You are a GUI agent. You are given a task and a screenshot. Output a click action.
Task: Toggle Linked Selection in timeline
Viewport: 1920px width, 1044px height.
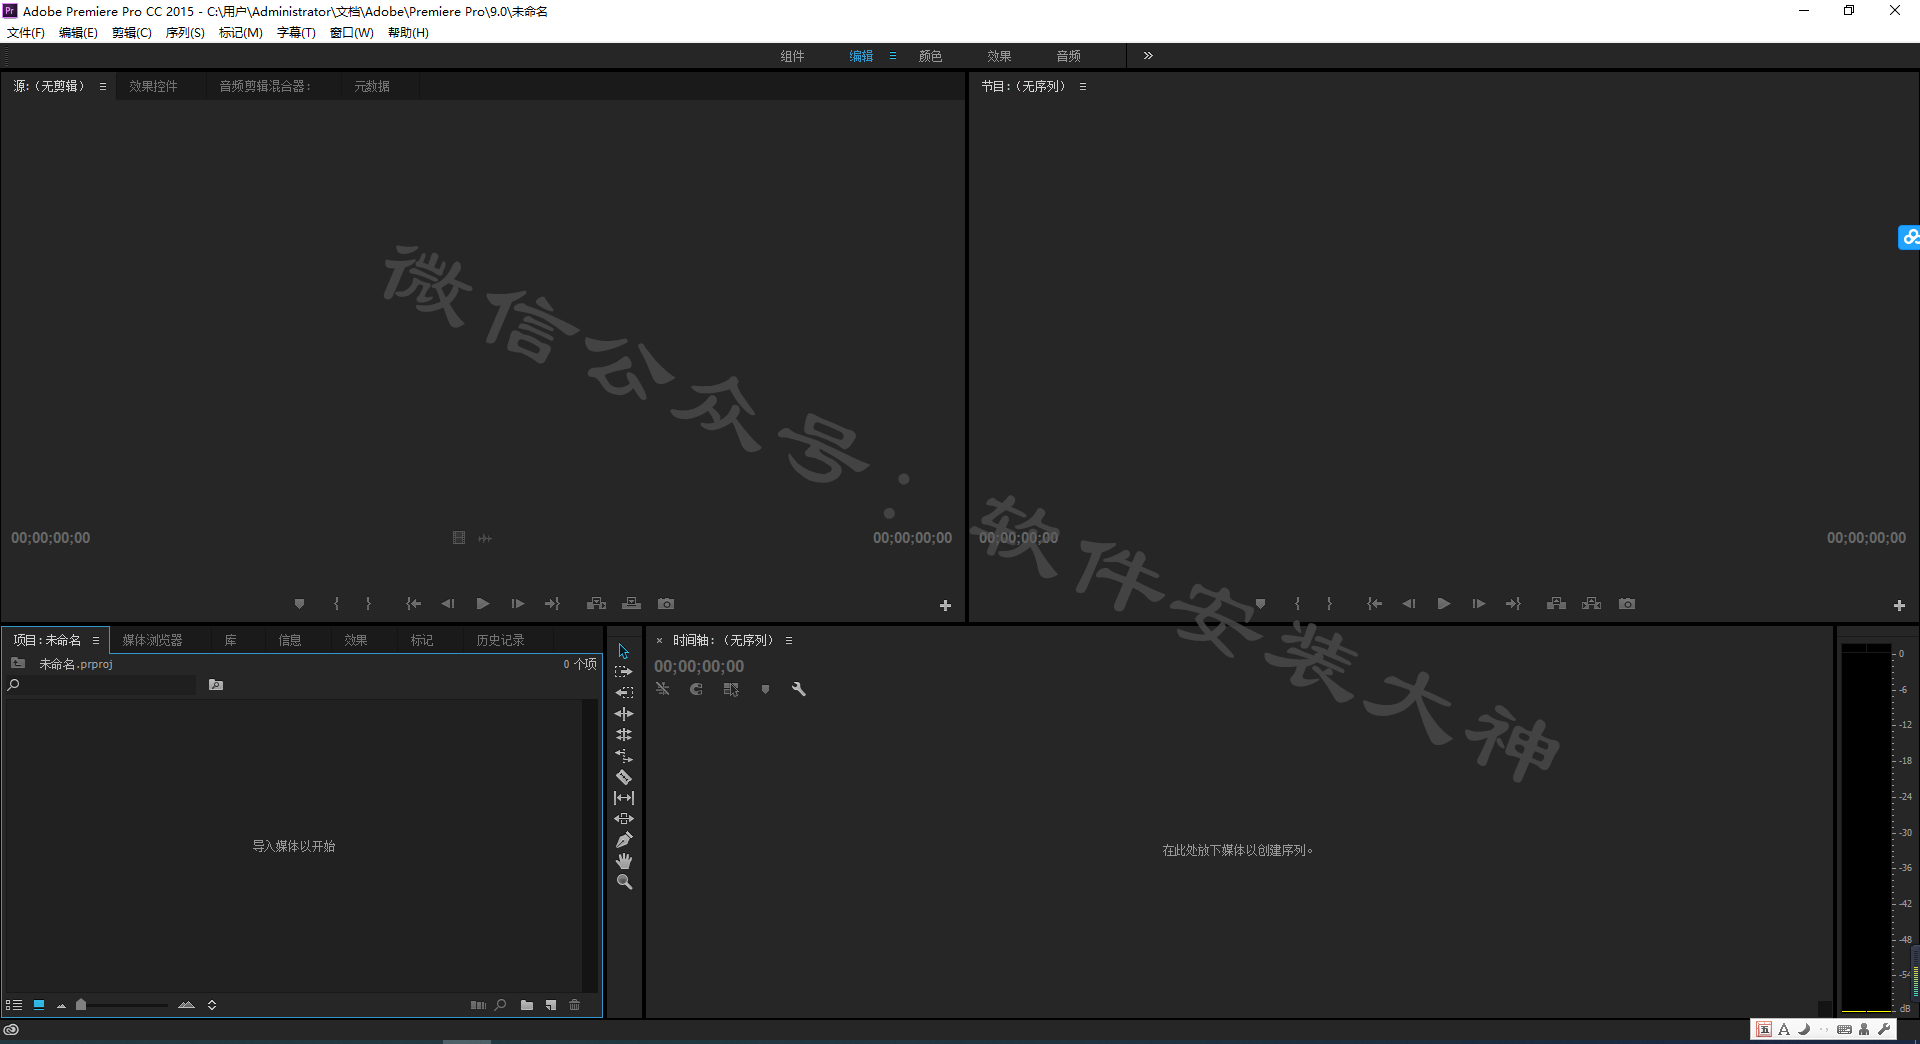pyautogui.click(x=732, y=689)
